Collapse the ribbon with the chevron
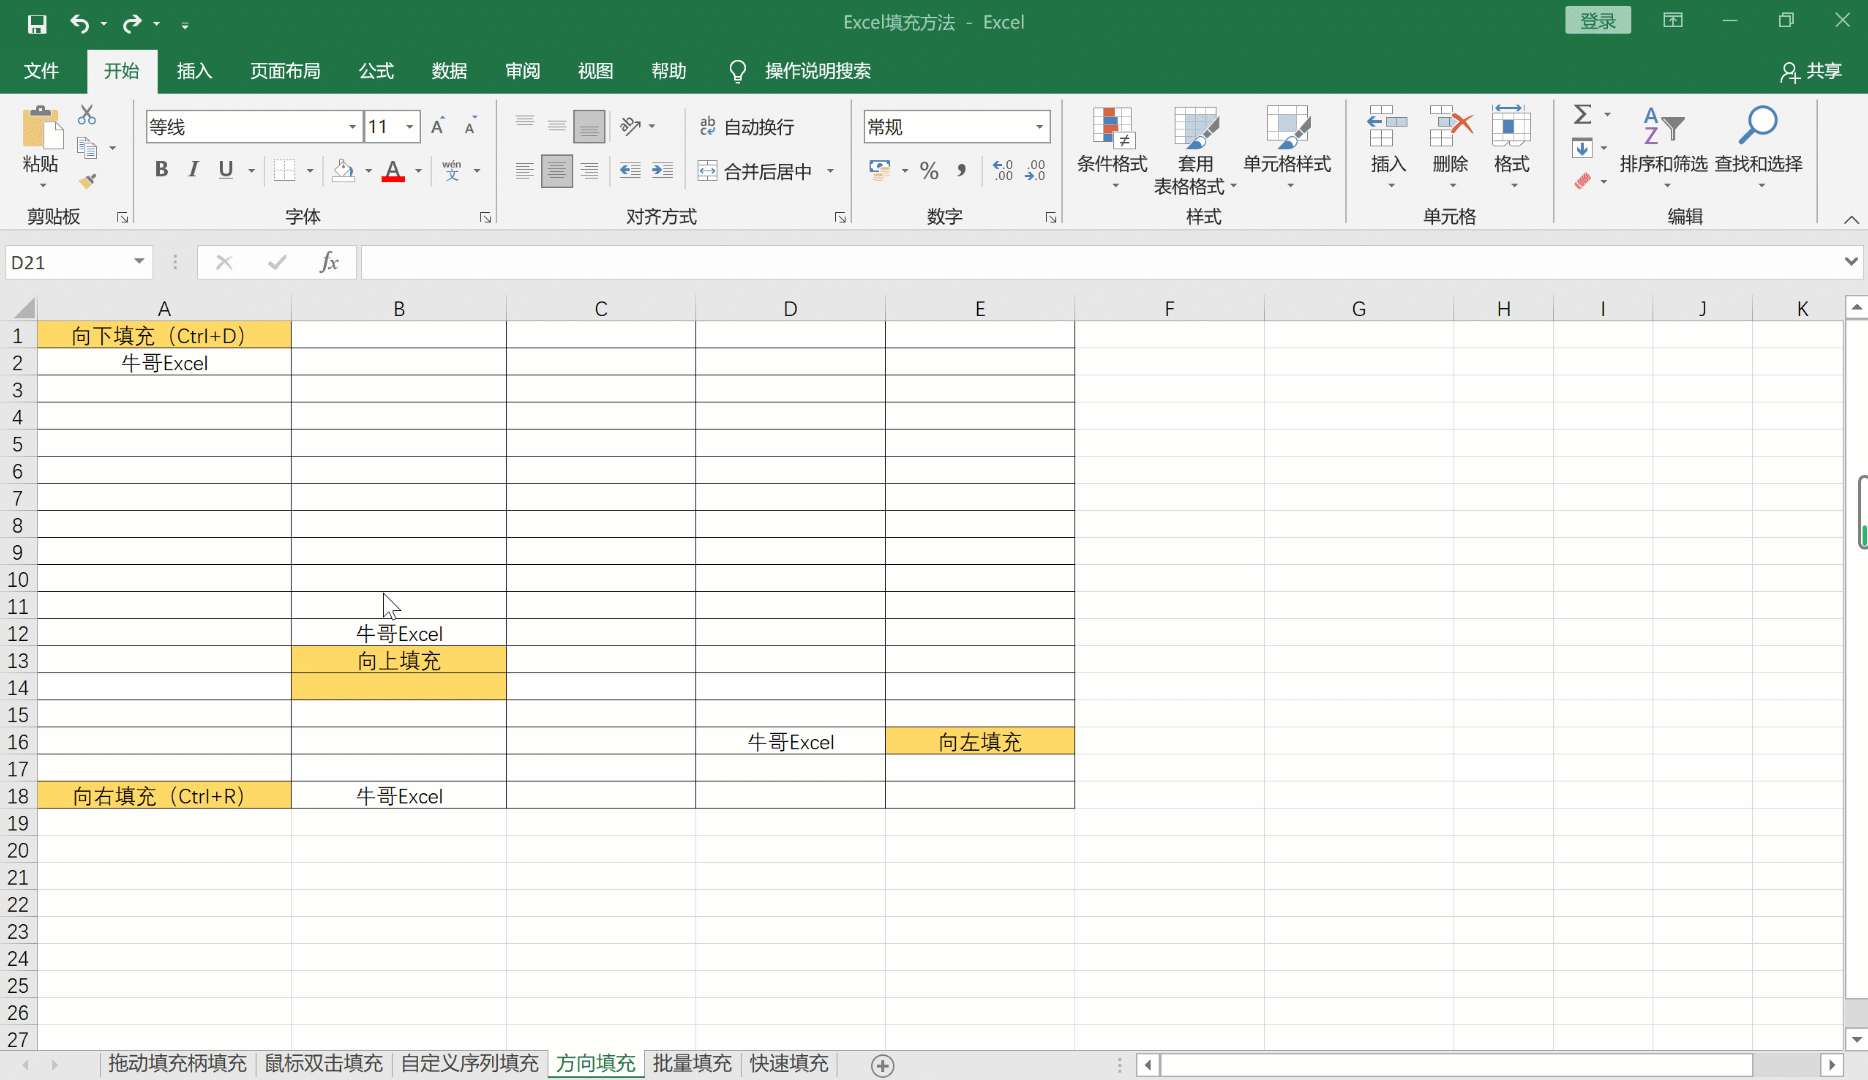The image size is (1868, 1080). (x=1851, y=219)
